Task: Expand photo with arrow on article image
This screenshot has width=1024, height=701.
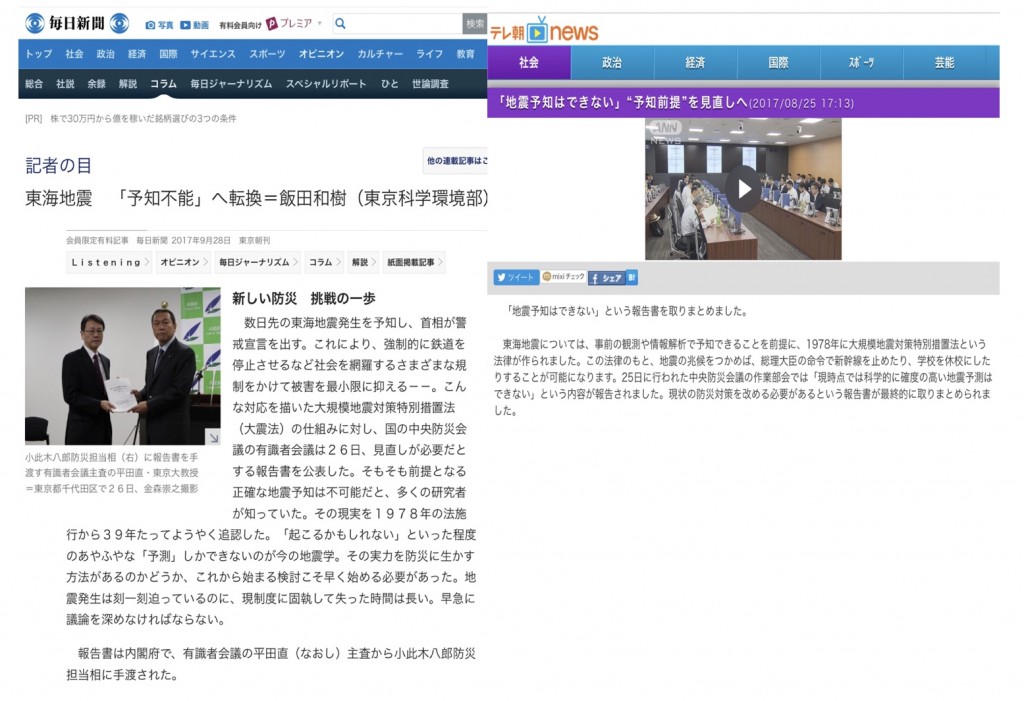Action: click(x=213, y=437)
